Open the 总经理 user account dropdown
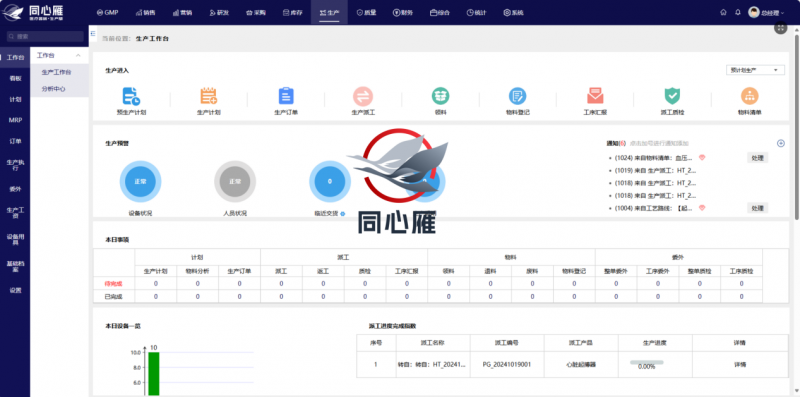The width and height of the screenshot is (800, 397). pos(766,13)
